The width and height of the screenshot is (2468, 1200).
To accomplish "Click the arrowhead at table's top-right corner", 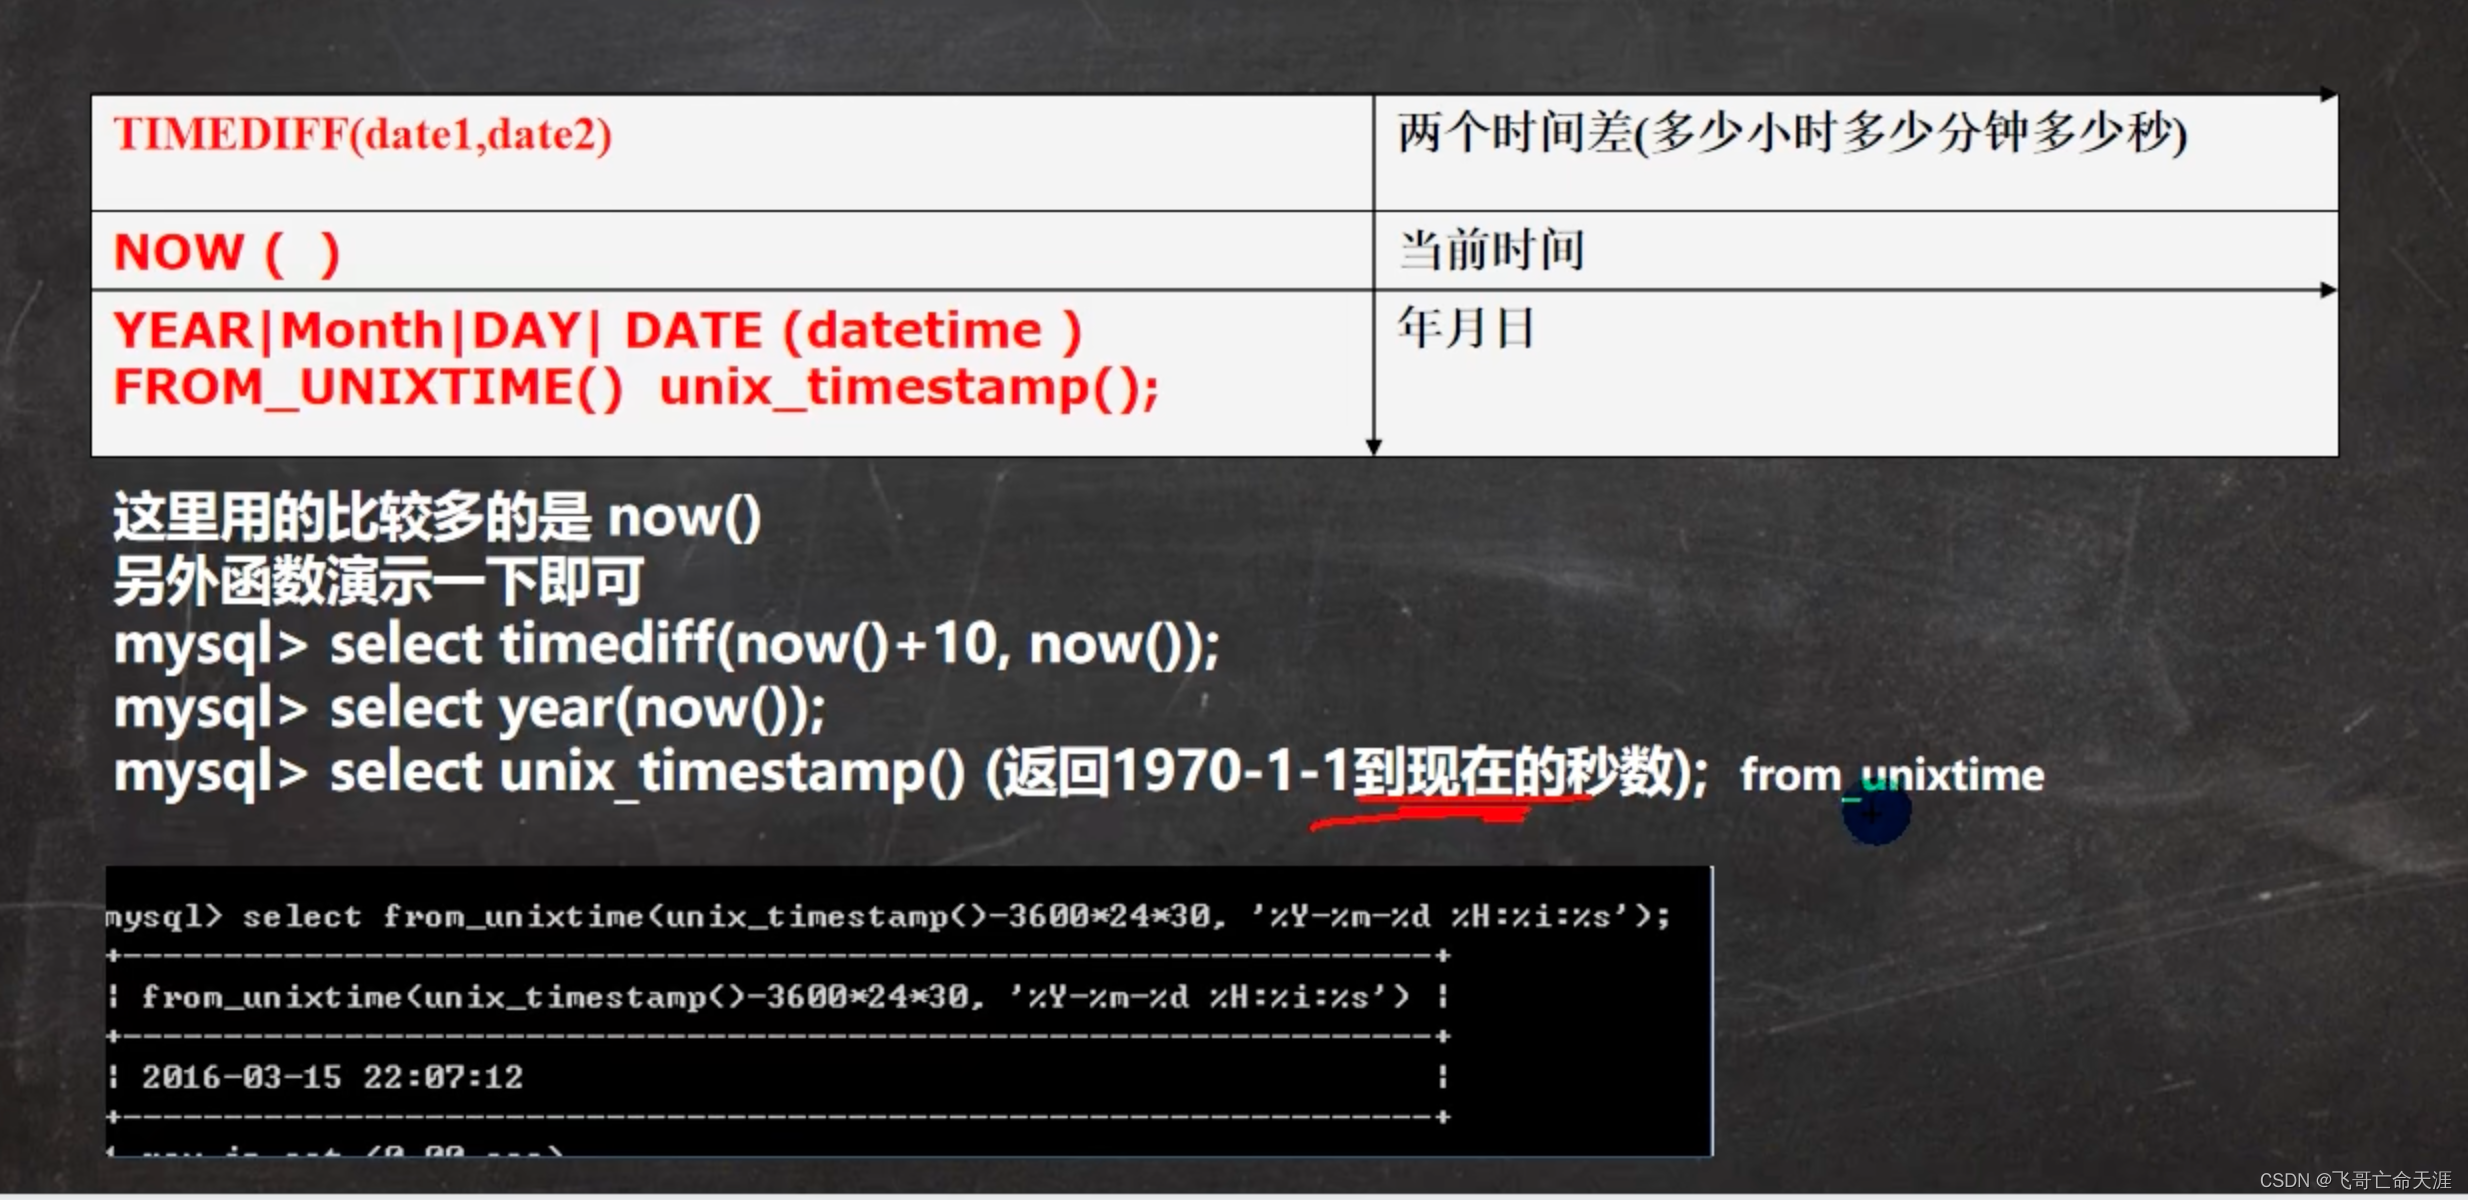I will 2328,95.
